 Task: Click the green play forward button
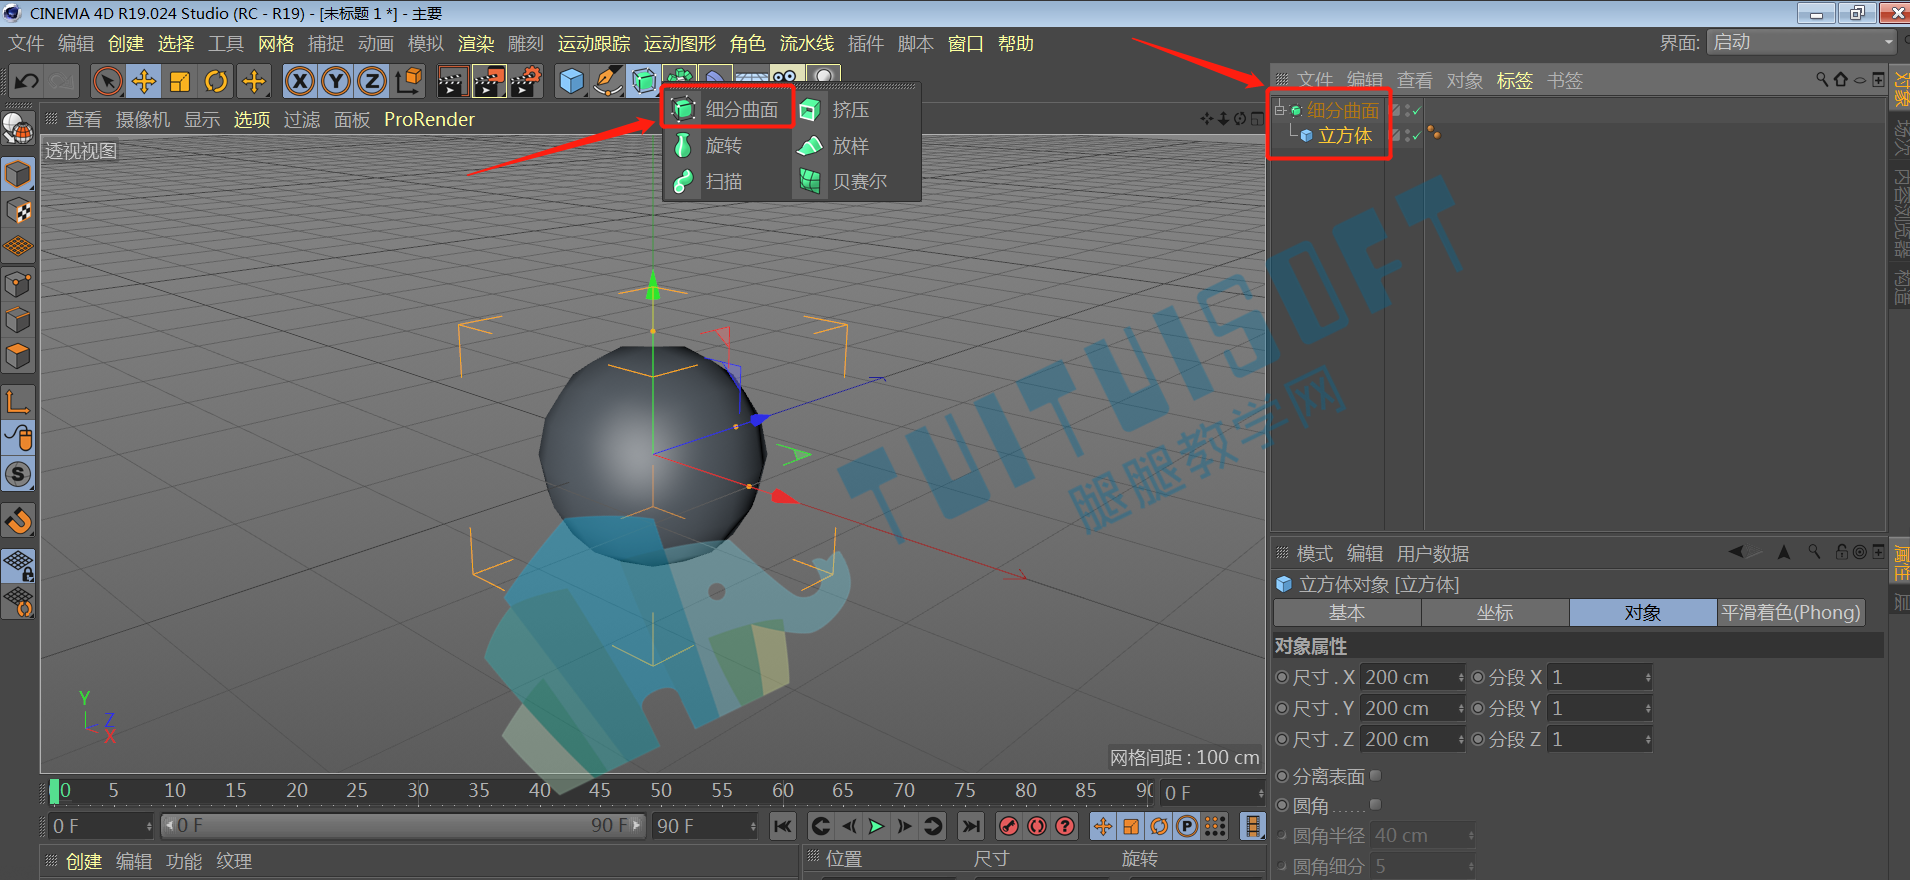876,826
